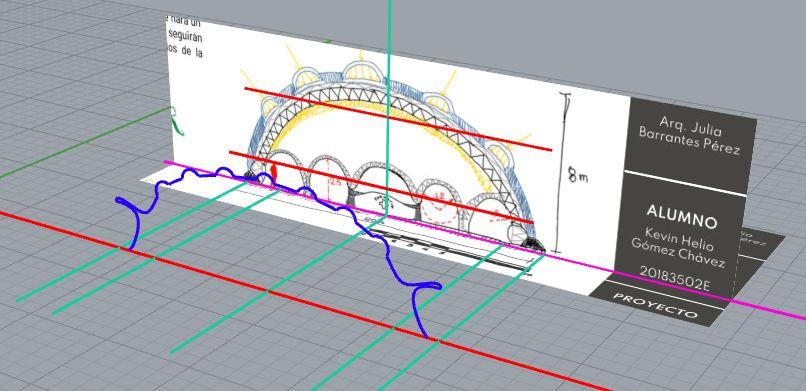Pick the blue curve's left spiral end
The height and width of the screenshot is (391, 806).
pos(131,209)
